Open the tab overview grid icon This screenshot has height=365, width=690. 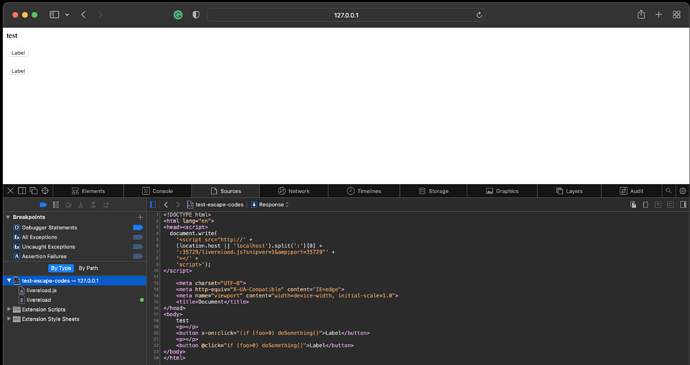pyautogui.click(x=676, y=15)
